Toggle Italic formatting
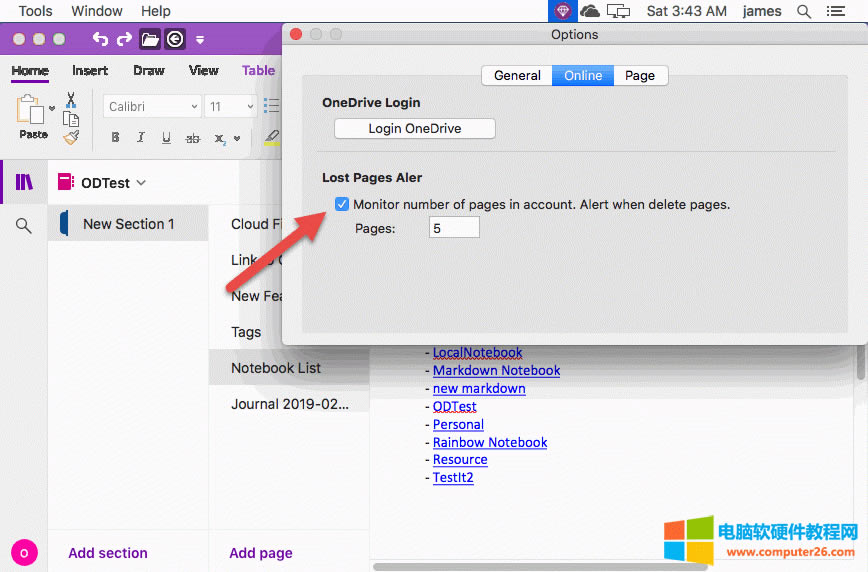The image size is (868, 572). (x=140, y=138)
